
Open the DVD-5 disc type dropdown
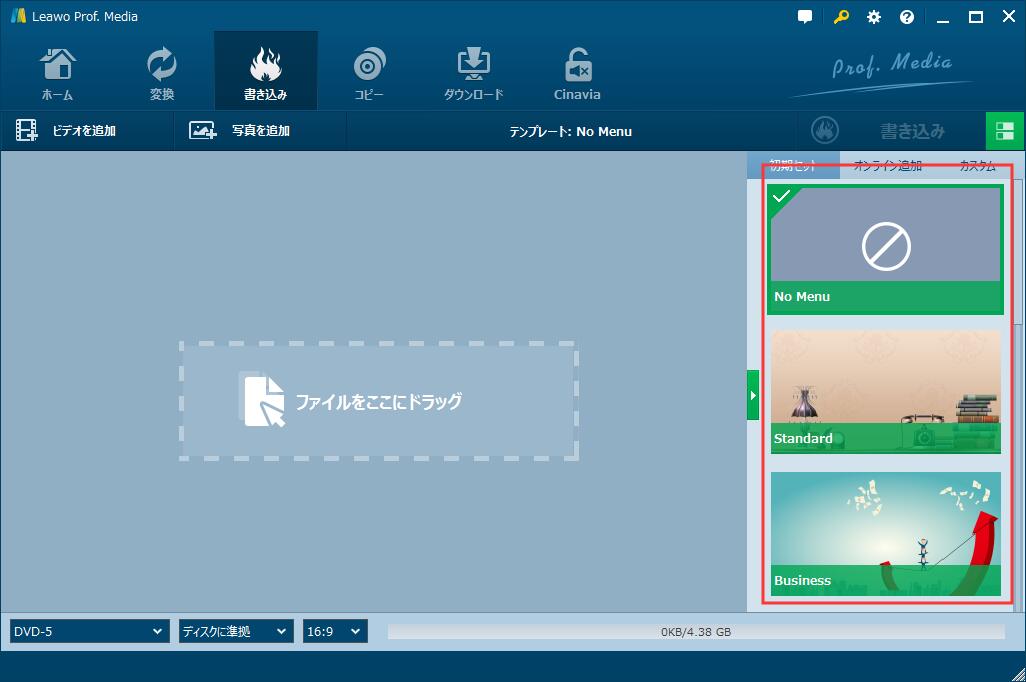point(90,632)
